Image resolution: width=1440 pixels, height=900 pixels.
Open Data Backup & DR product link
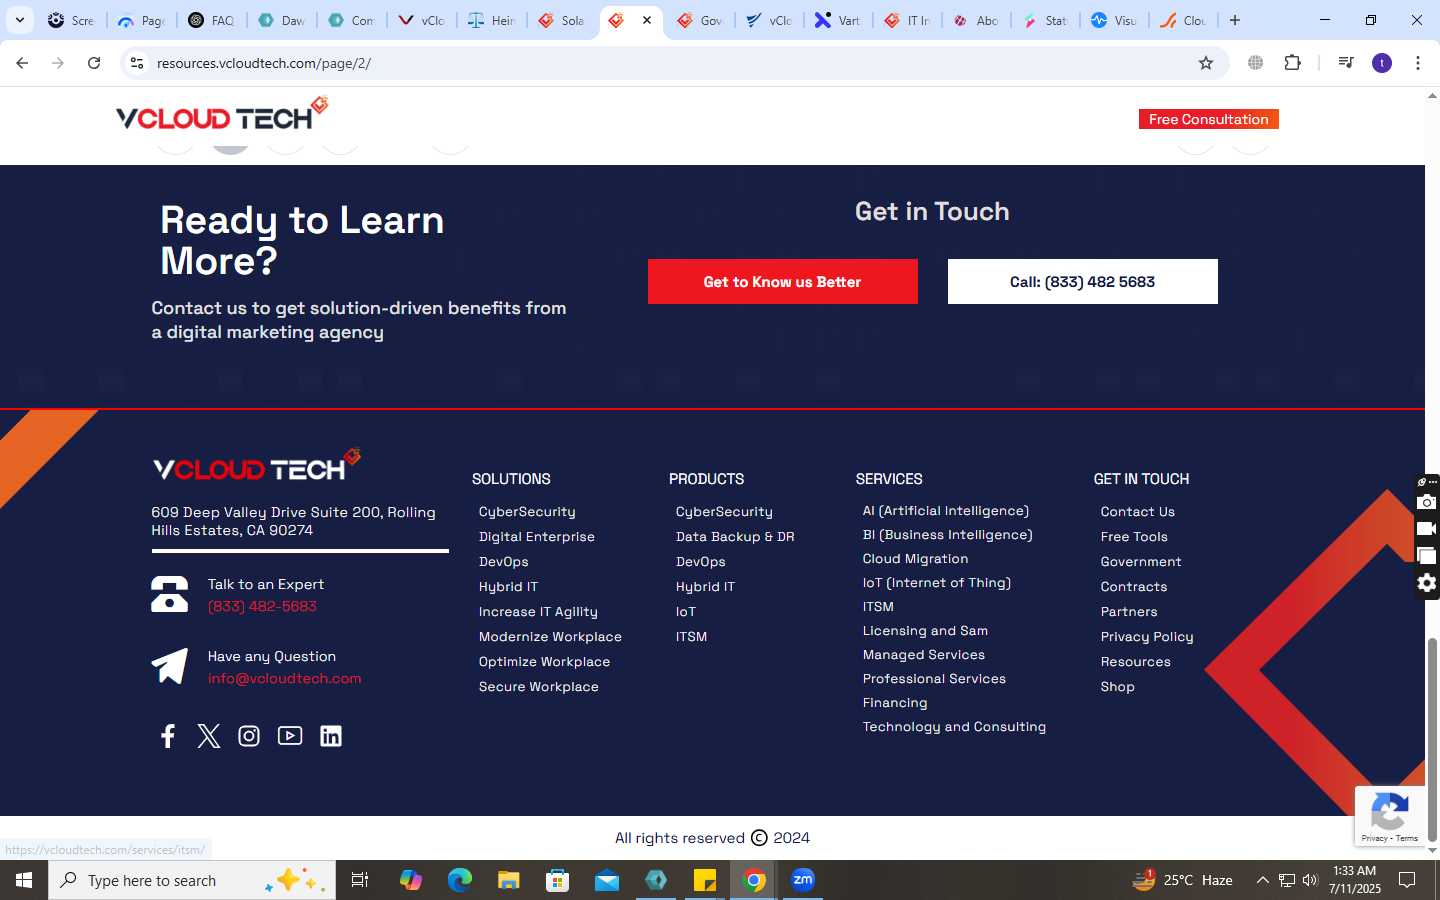click(735, 537)
